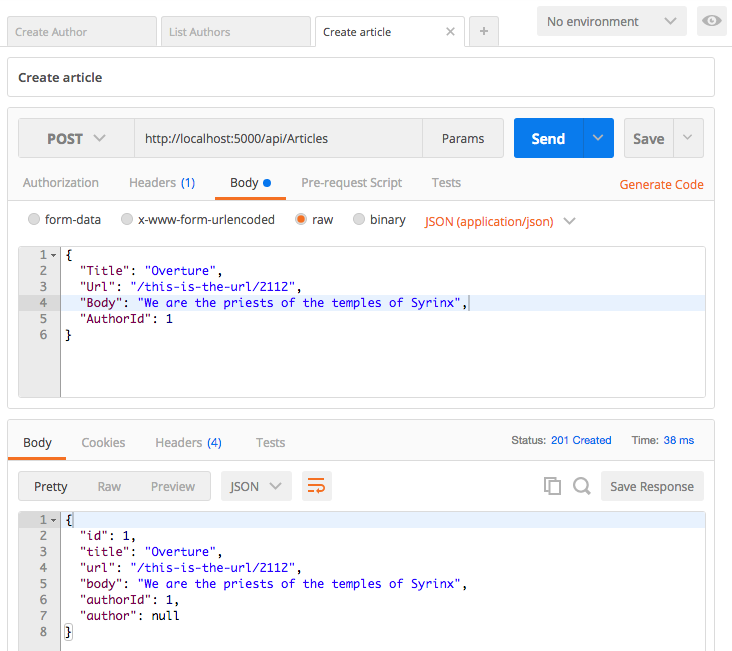Open the response Cookies tab

(x=103, y=442)
